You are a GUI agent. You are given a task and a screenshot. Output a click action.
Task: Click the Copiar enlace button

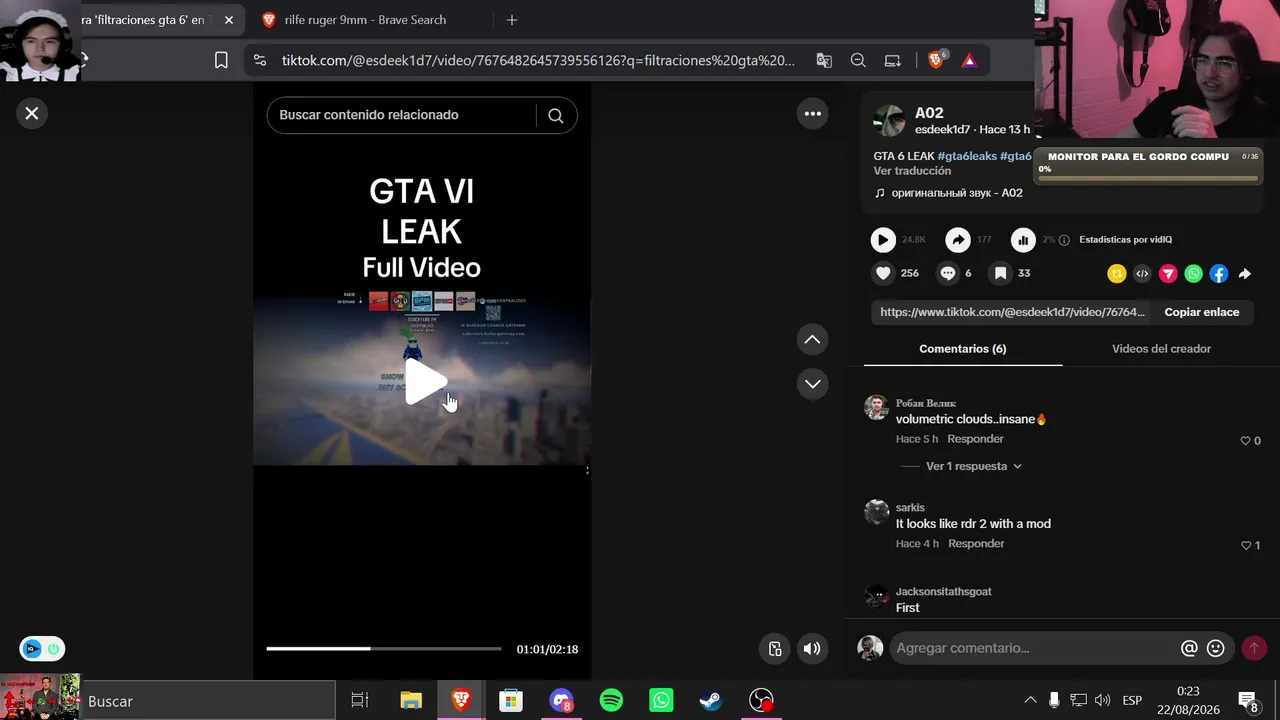(x=1202, y=312)
